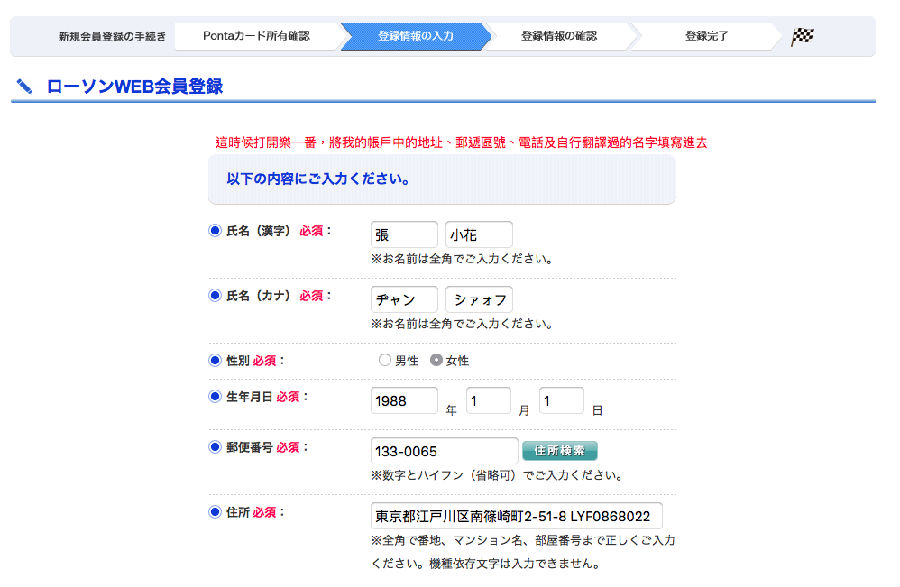
Task: Open the 登録情報の入力 step tab
Action: [x=416, y=36]
